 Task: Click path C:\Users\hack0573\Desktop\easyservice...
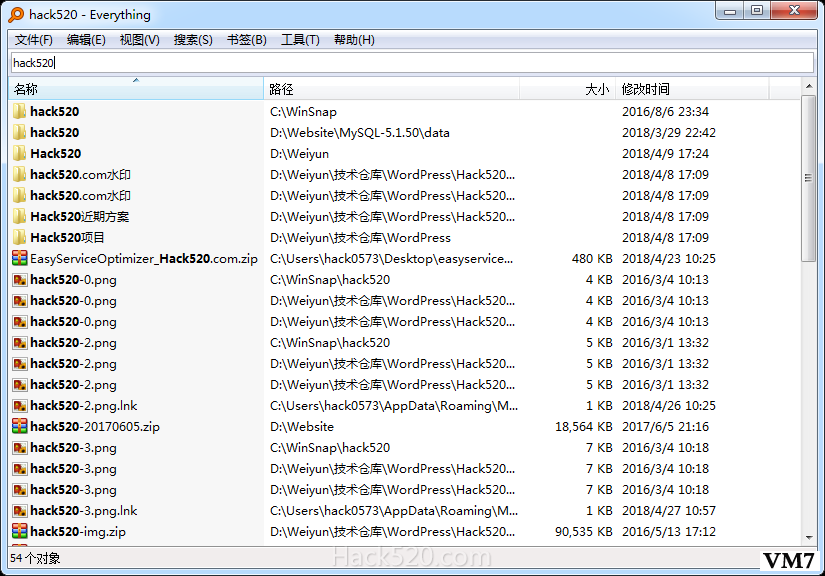391,259
